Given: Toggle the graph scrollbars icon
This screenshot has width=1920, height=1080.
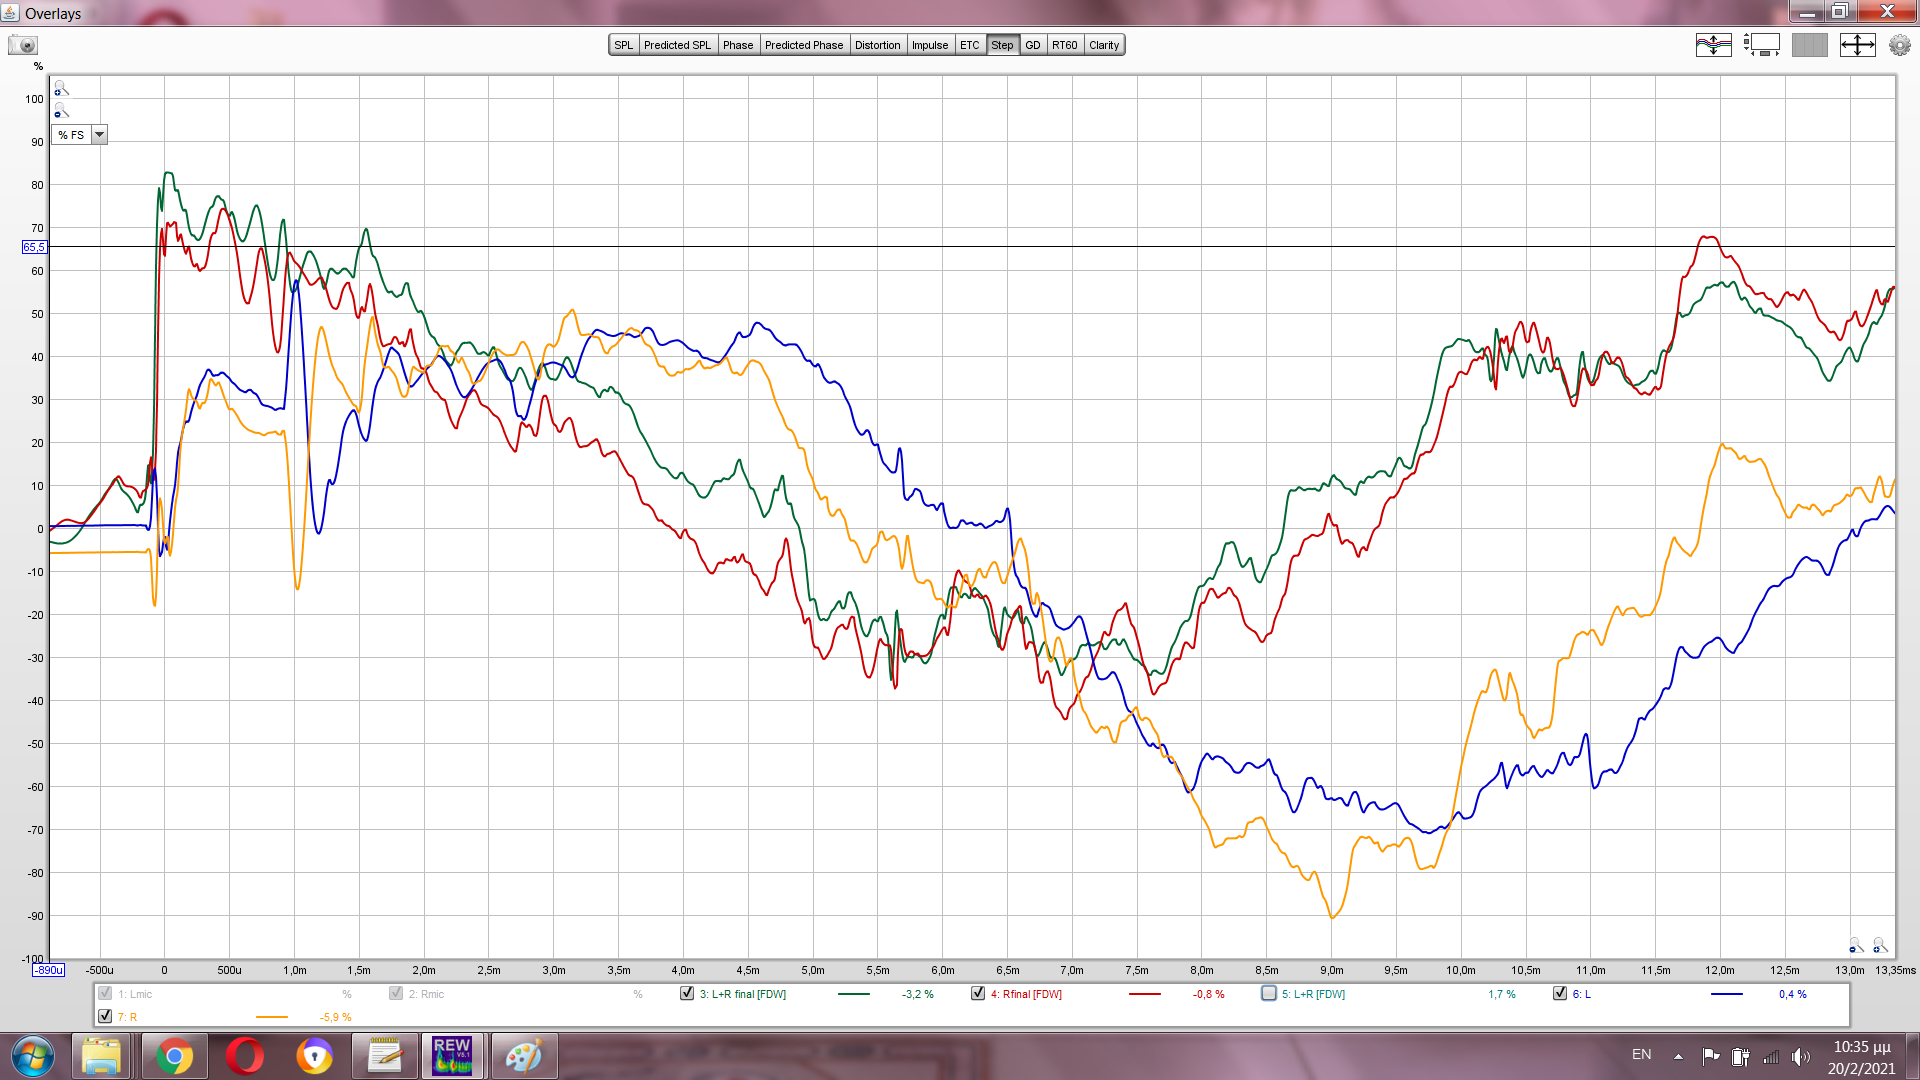Looking at the screenshot, I should pyautogui.click(x=1761, y=45).
